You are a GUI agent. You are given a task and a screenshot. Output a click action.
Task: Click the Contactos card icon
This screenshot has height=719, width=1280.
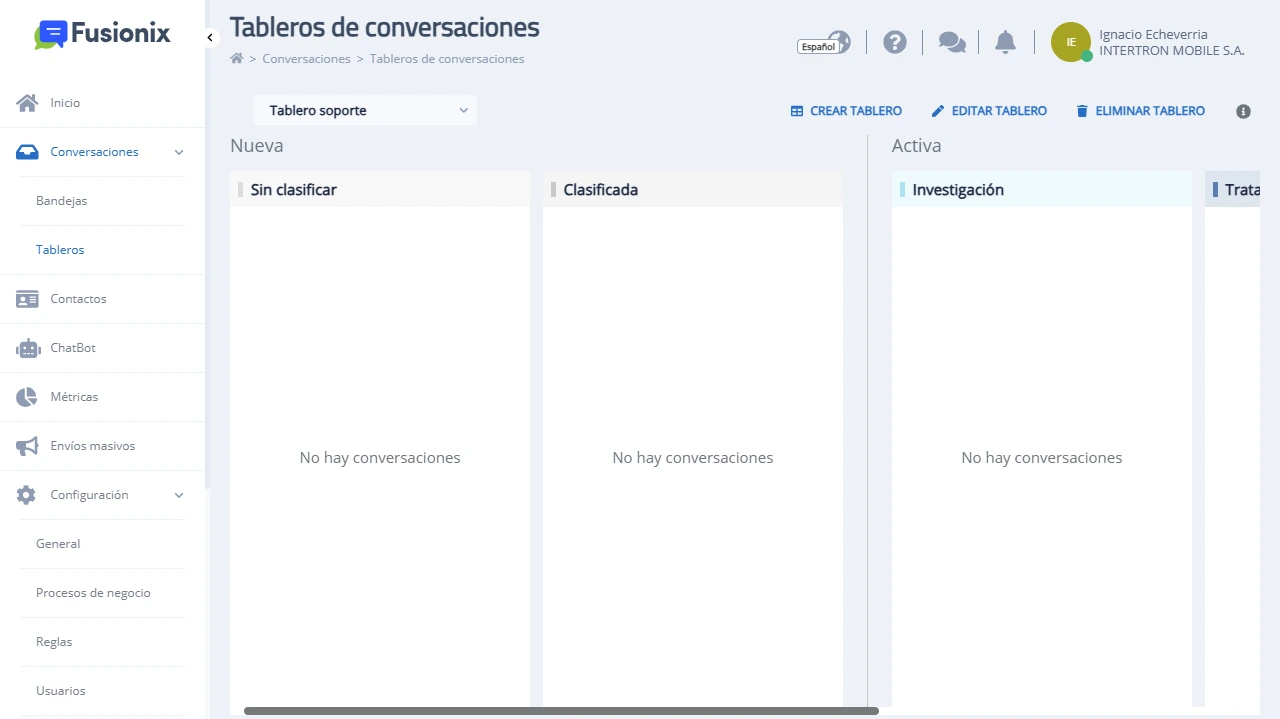27,299
